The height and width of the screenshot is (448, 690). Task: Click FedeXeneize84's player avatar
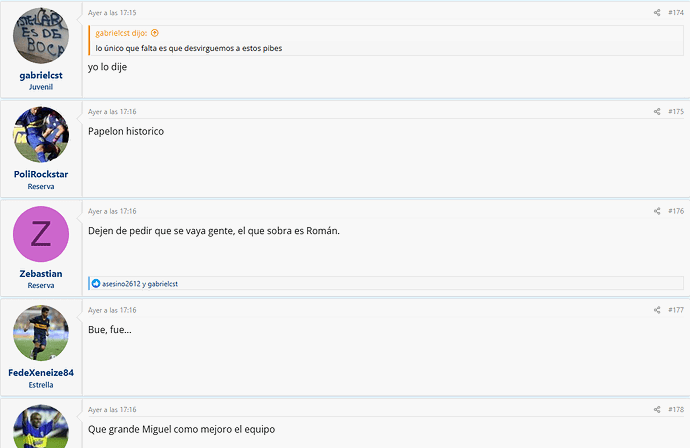[41, 333]
